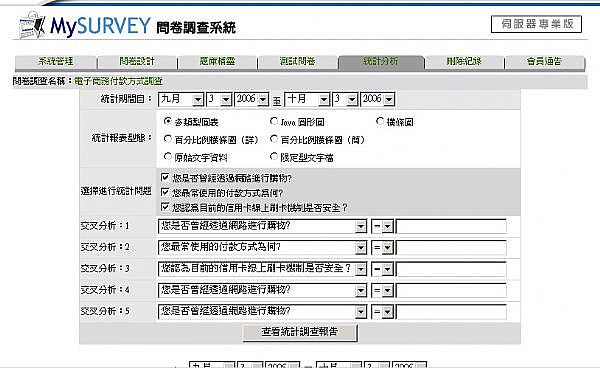Uncheck 您最常使用的付款方式為何? checkbox
Screen dimensions: 600x368
165,192
